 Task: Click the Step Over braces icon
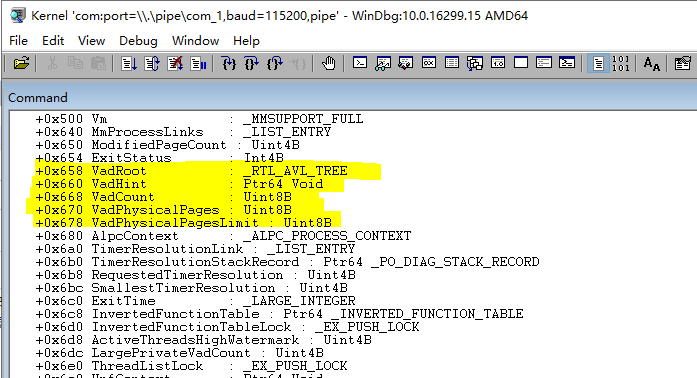[x=252, y=64]
